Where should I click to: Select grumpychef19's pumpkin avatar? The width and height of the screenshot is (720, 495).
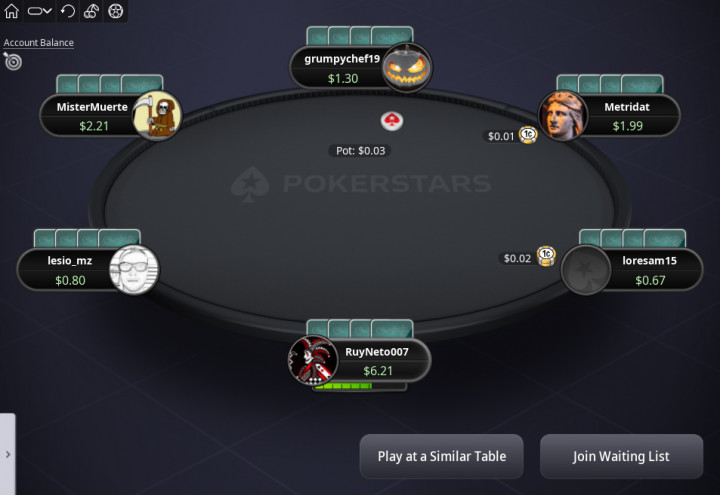click(407, 68)
